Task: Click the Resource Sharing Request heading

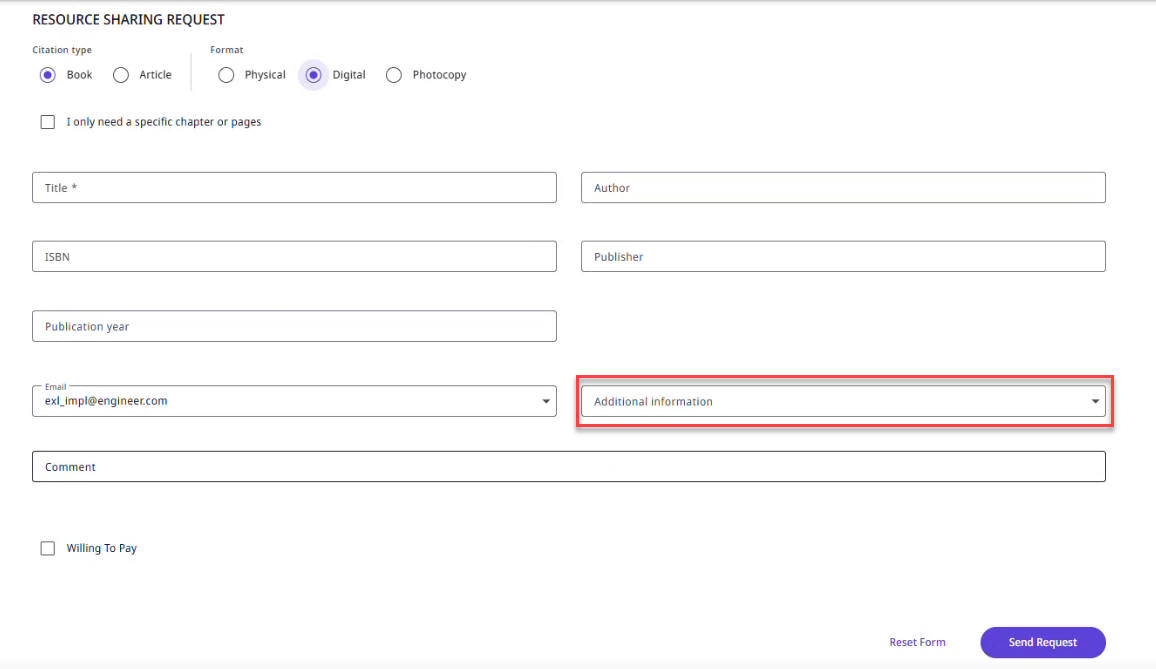Action: [x=128, y=20]
